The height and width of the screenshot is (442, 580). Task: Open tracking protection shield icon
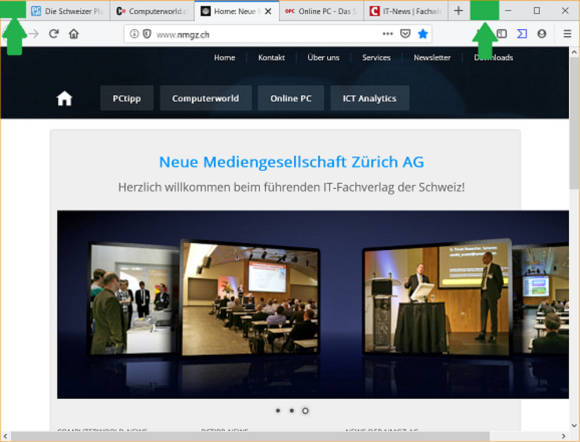point(147,34)
